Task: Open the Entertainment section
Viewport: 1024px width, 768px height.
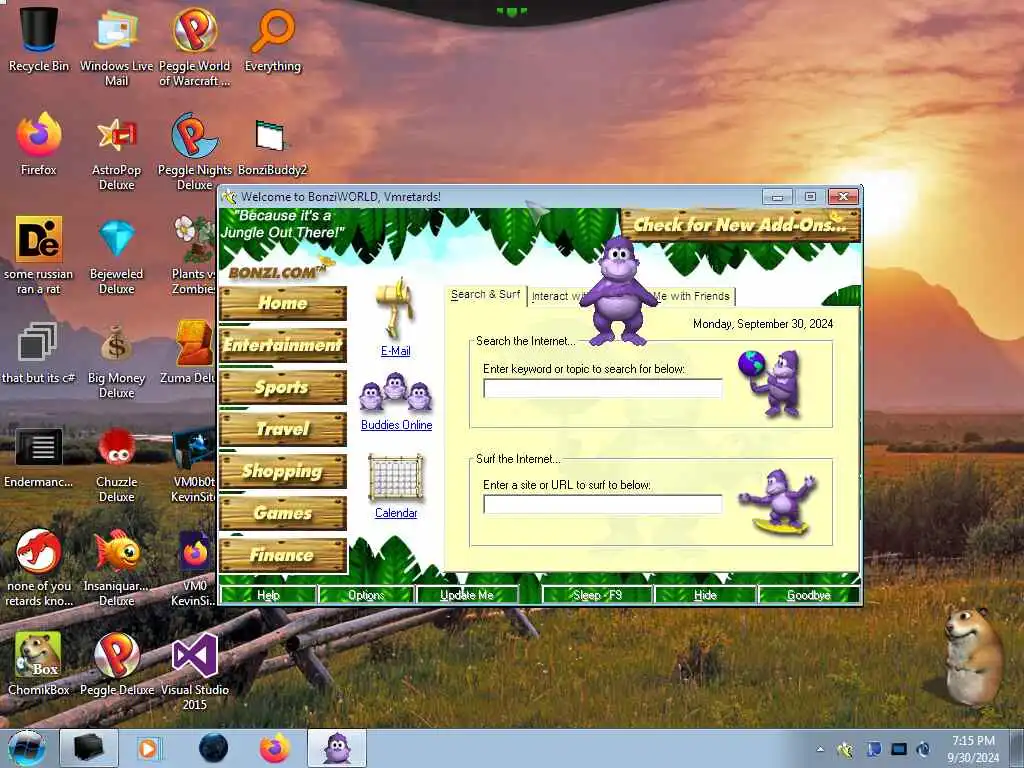Action: click(x=283, y=345)
